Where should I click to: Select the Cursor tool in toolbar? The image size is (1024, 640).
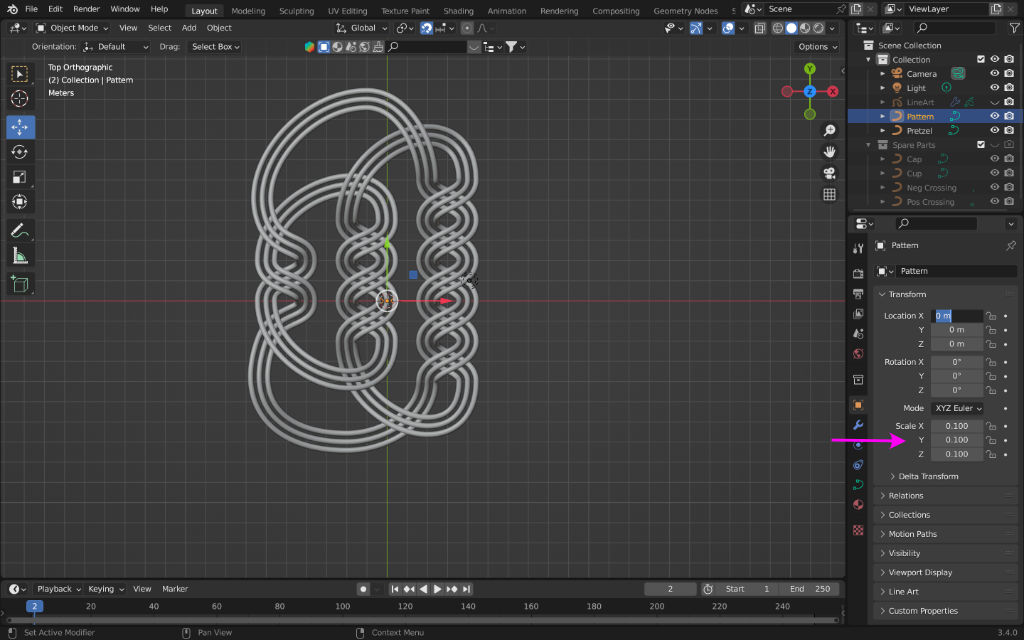[x=19, y=98]
